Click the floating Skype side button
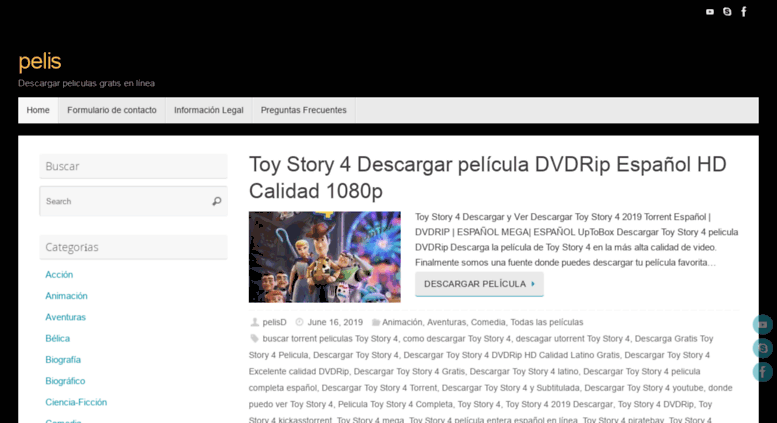 coord(763,348)
